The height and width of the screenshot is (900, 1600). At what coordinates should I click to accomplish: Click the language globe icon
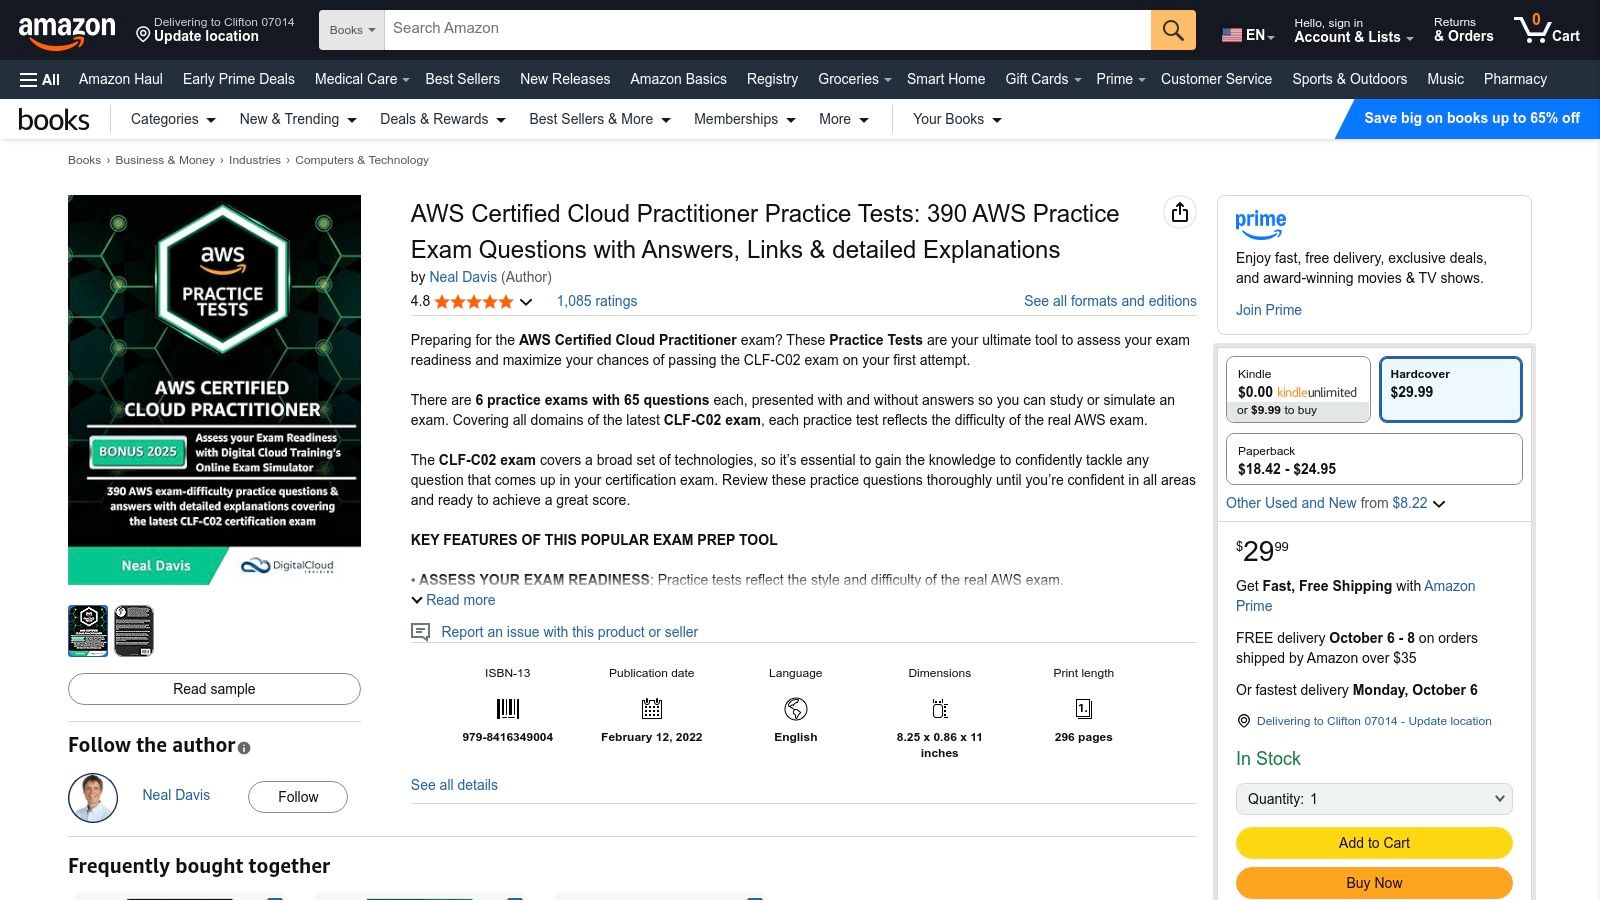click(x=795, y=709)
